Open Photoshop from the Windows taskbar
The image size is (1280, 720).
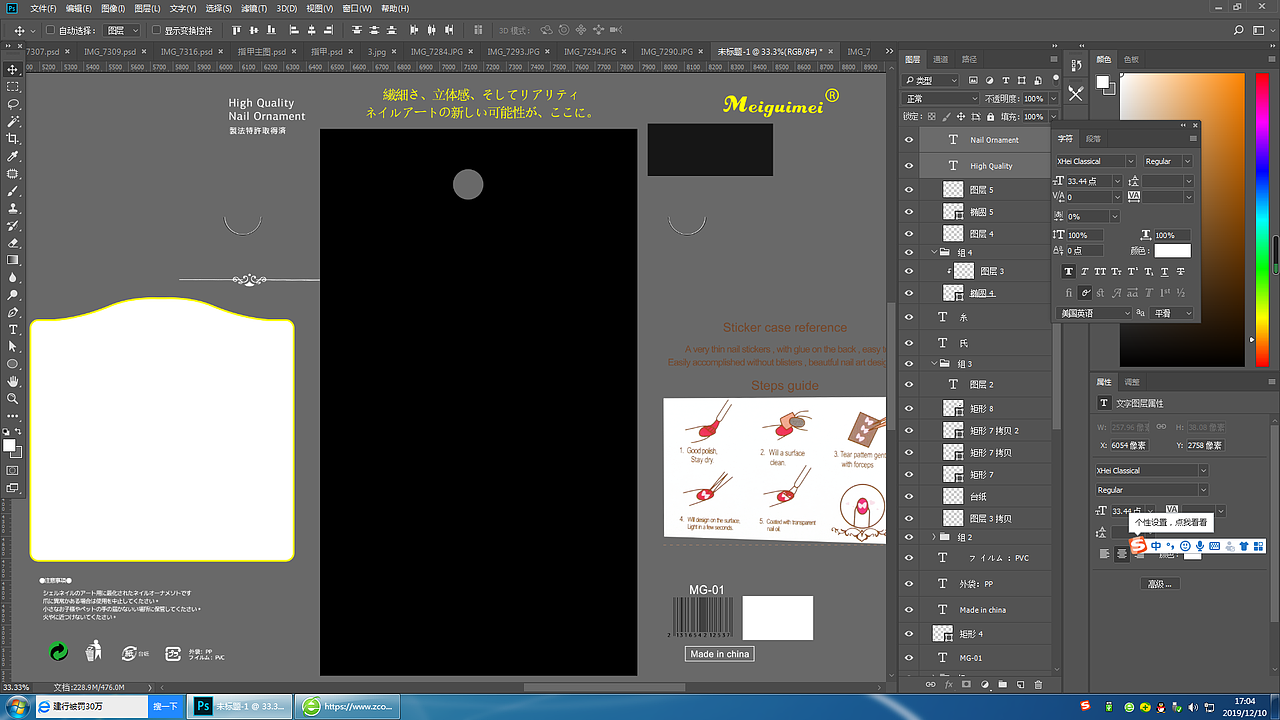(241, 706)
